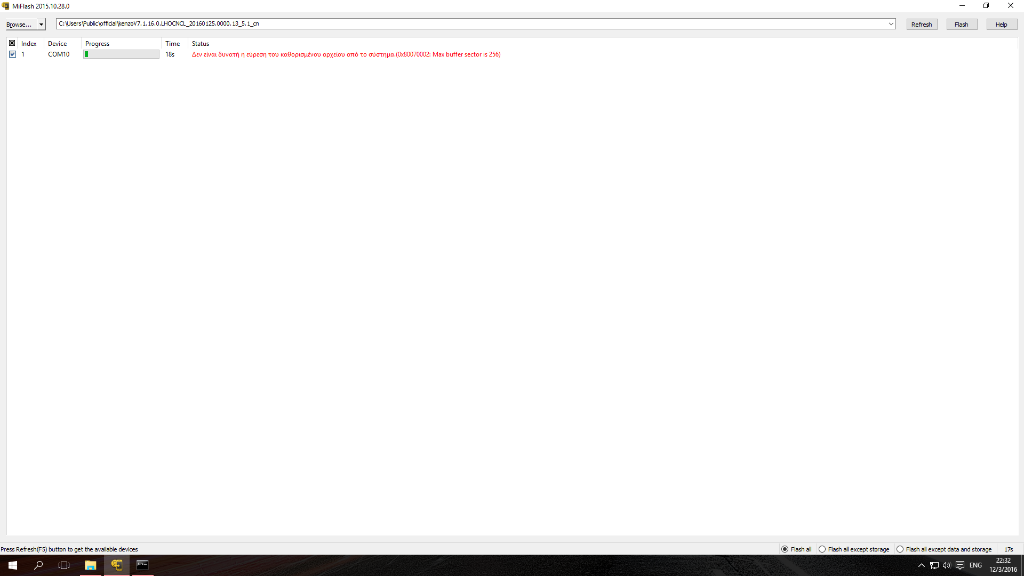Image resolution: width=1024 pixels, height=576 pixels.
Task: Open the command prompt taskbar icon
Action: tap(142, 566)
